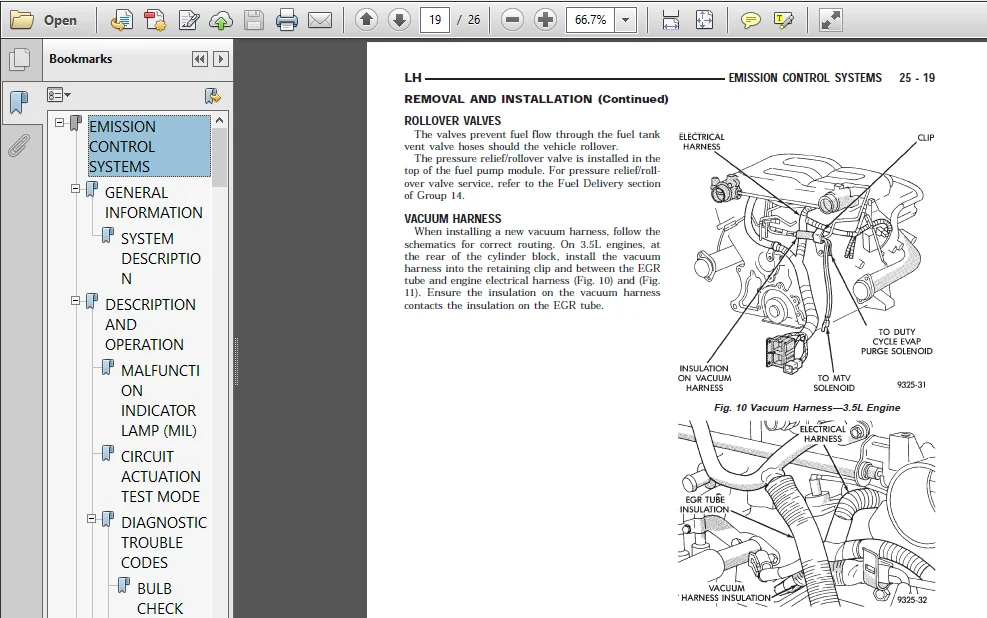Go to next page with down arrow

pos(398,20)
